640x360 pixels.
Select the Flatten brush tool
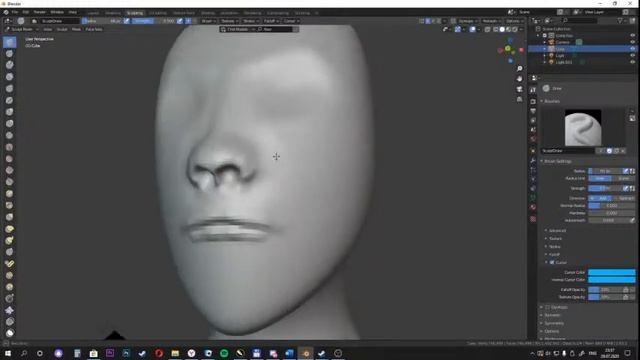click(10, 159)
